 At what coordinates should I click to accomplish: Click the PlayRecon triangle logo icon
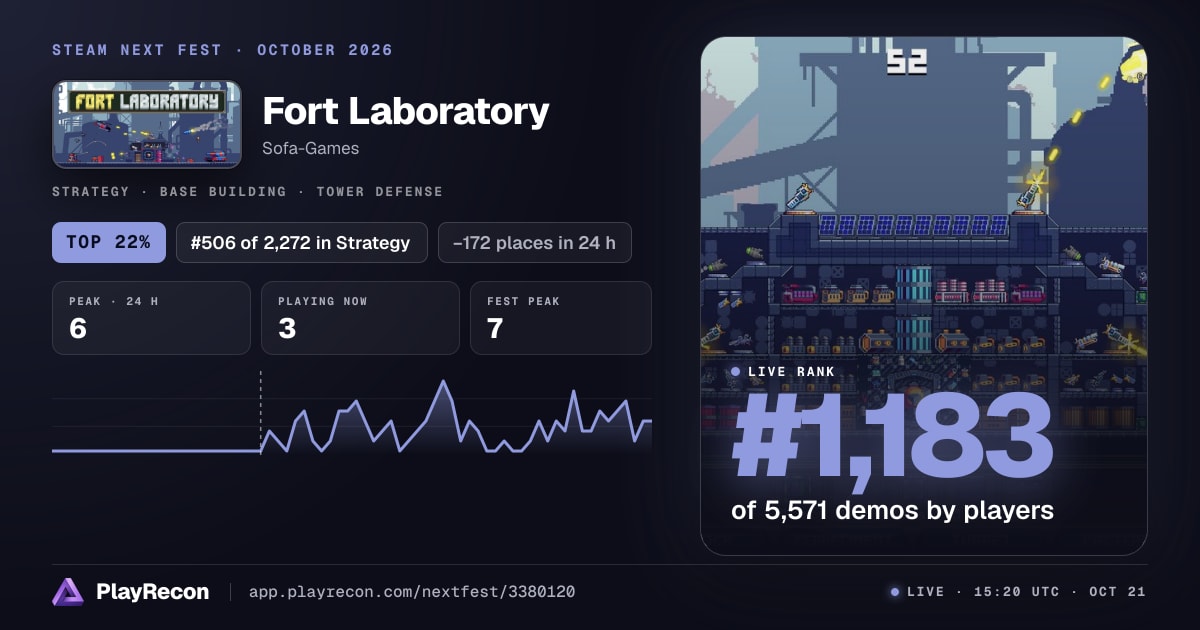[x=67, y=592]
